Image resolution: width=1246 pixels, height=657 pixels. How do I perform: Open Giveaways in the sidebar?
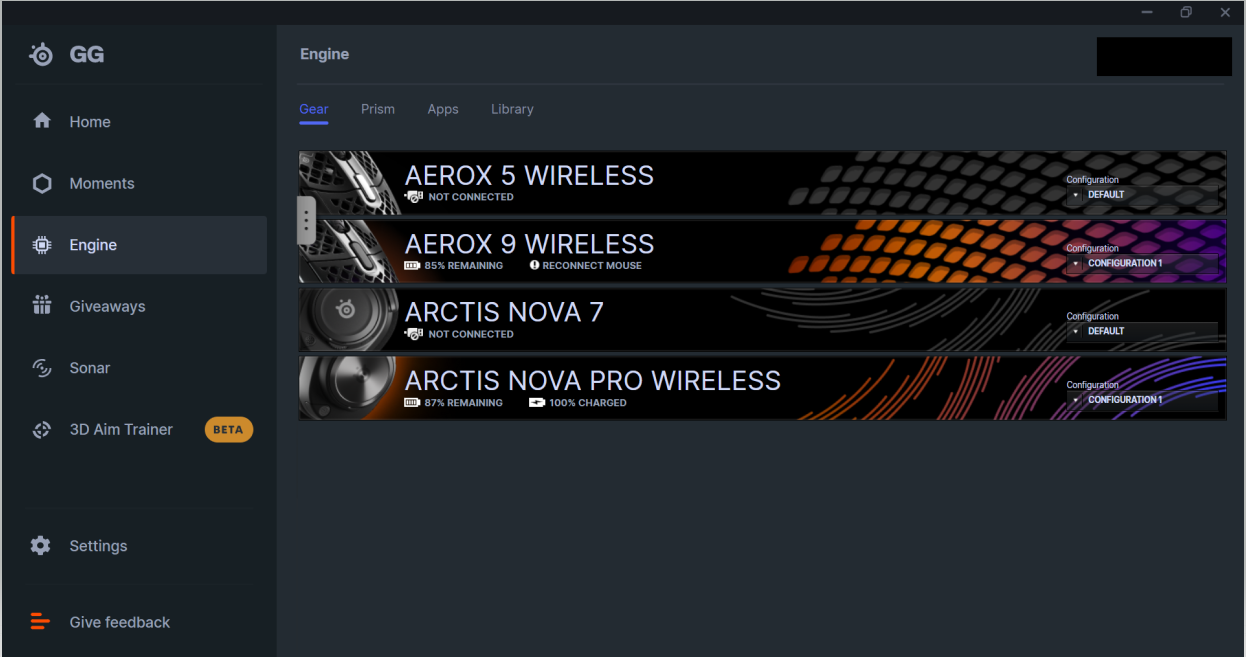coord(139,307)
